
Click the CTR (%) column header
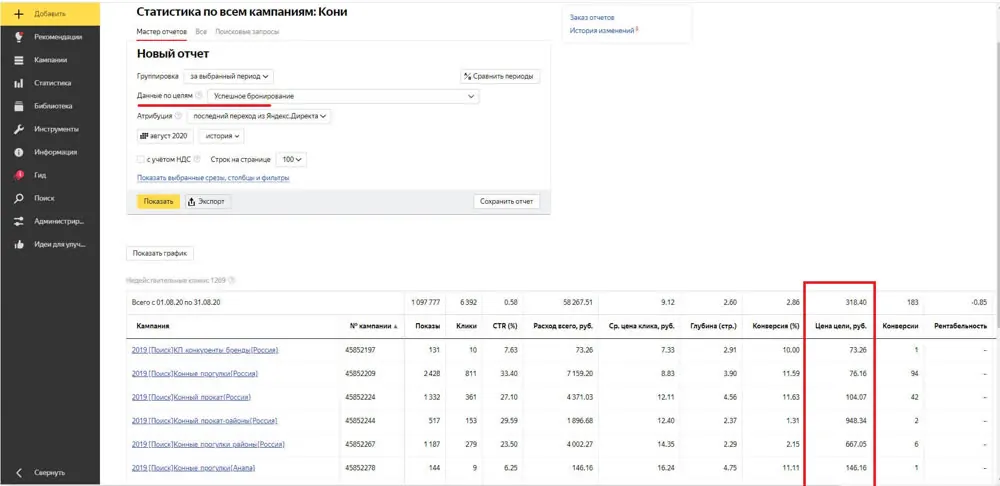[504, 326]
